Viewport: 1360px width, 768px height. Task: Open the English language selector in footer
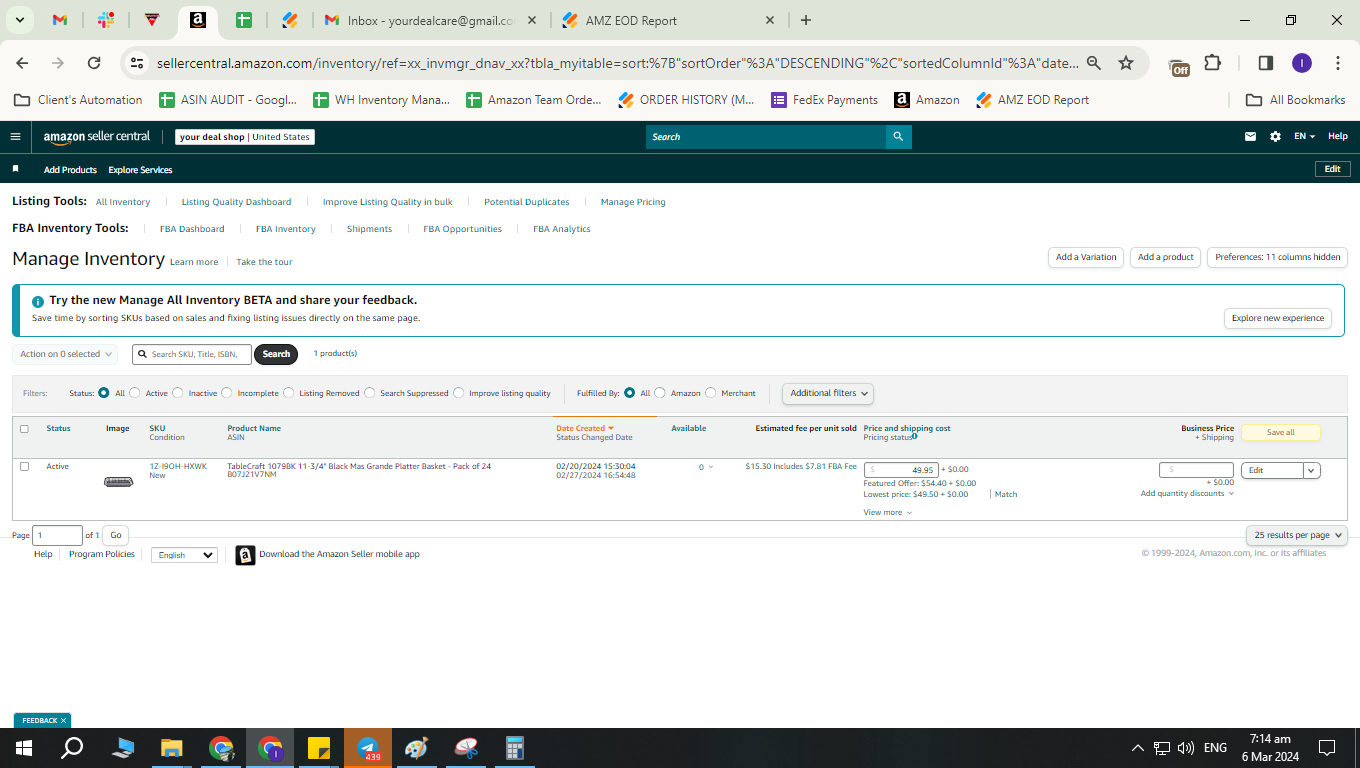184,555
